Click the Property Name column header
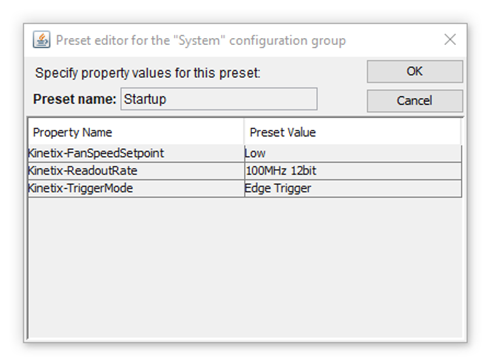 (x=136, y=132)
